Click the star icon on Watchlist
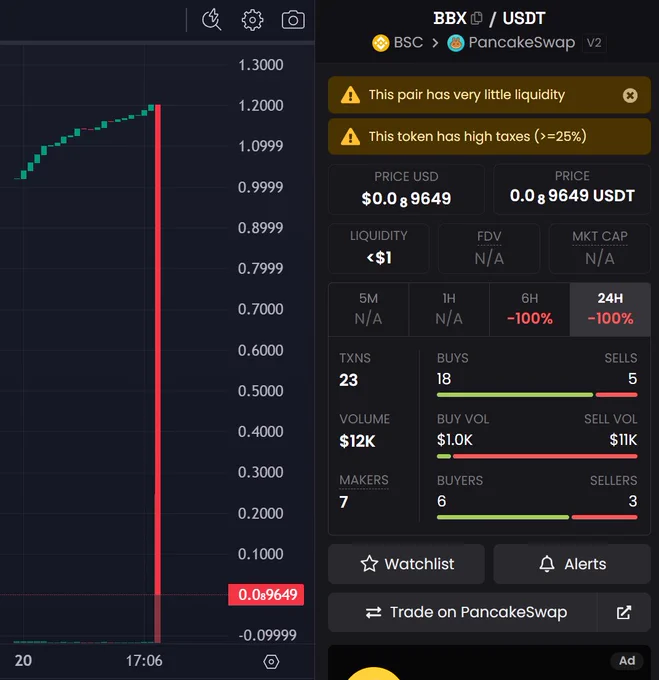The width and height of the screenshot is (659, 680). pos(369,564)
